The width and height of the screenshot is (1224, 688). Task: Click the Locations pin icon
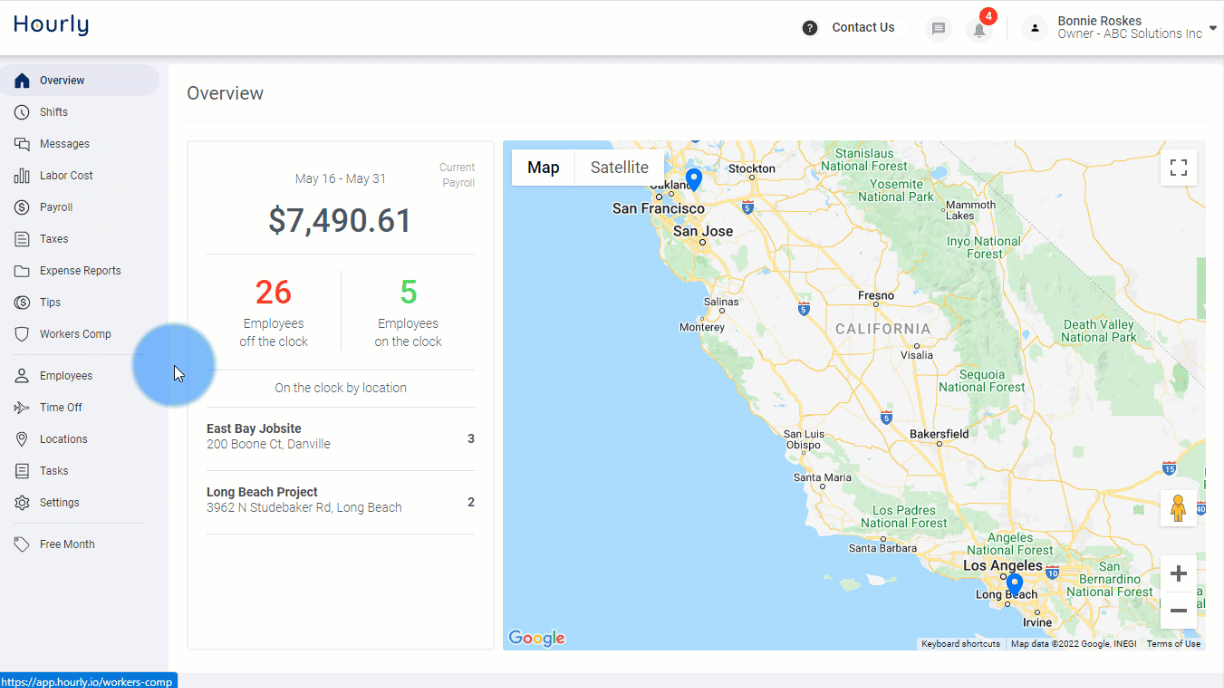tap(22, 439)
